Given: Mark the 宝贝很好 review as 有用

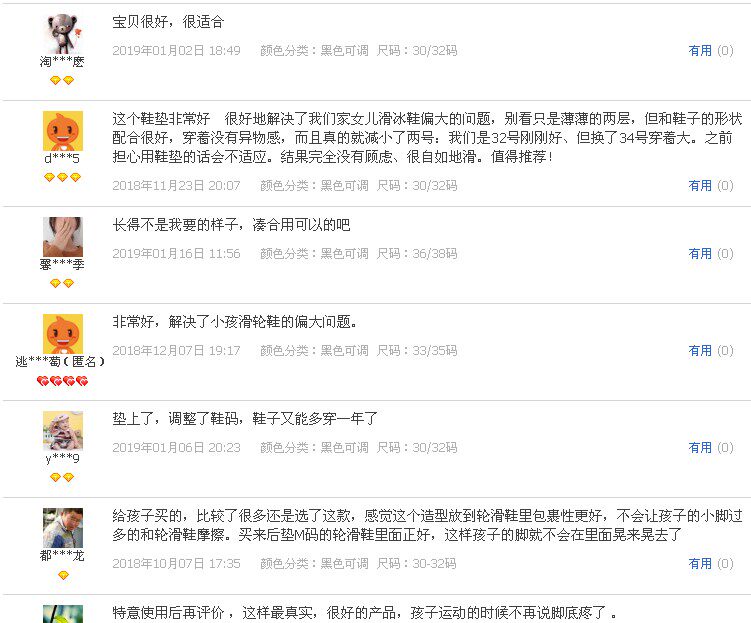Looking at the screenshot, I should tap(700, 50).
